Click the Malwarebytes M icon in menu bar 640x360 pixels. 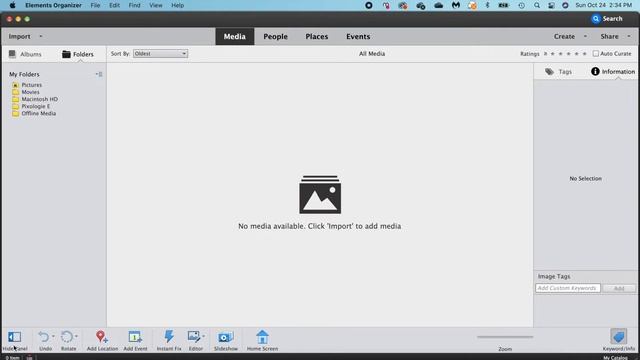click(456, 5)
